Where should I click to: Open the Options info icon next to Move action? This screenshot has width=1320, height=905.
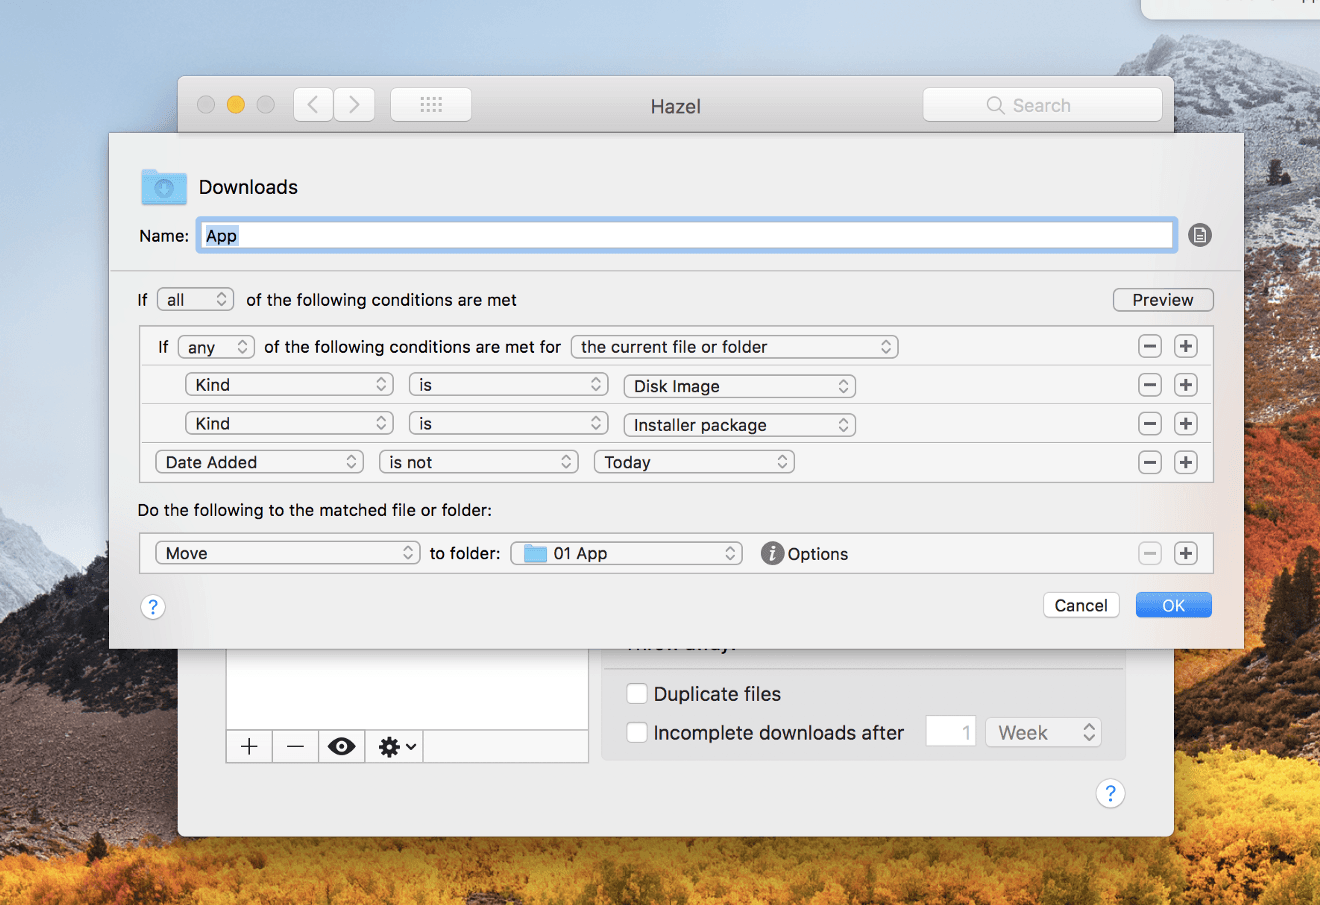(772, 553)
